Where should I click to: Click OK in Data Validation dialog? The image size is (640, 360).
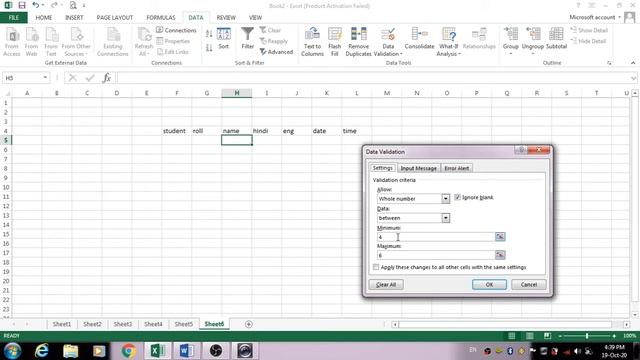point(489,284)
